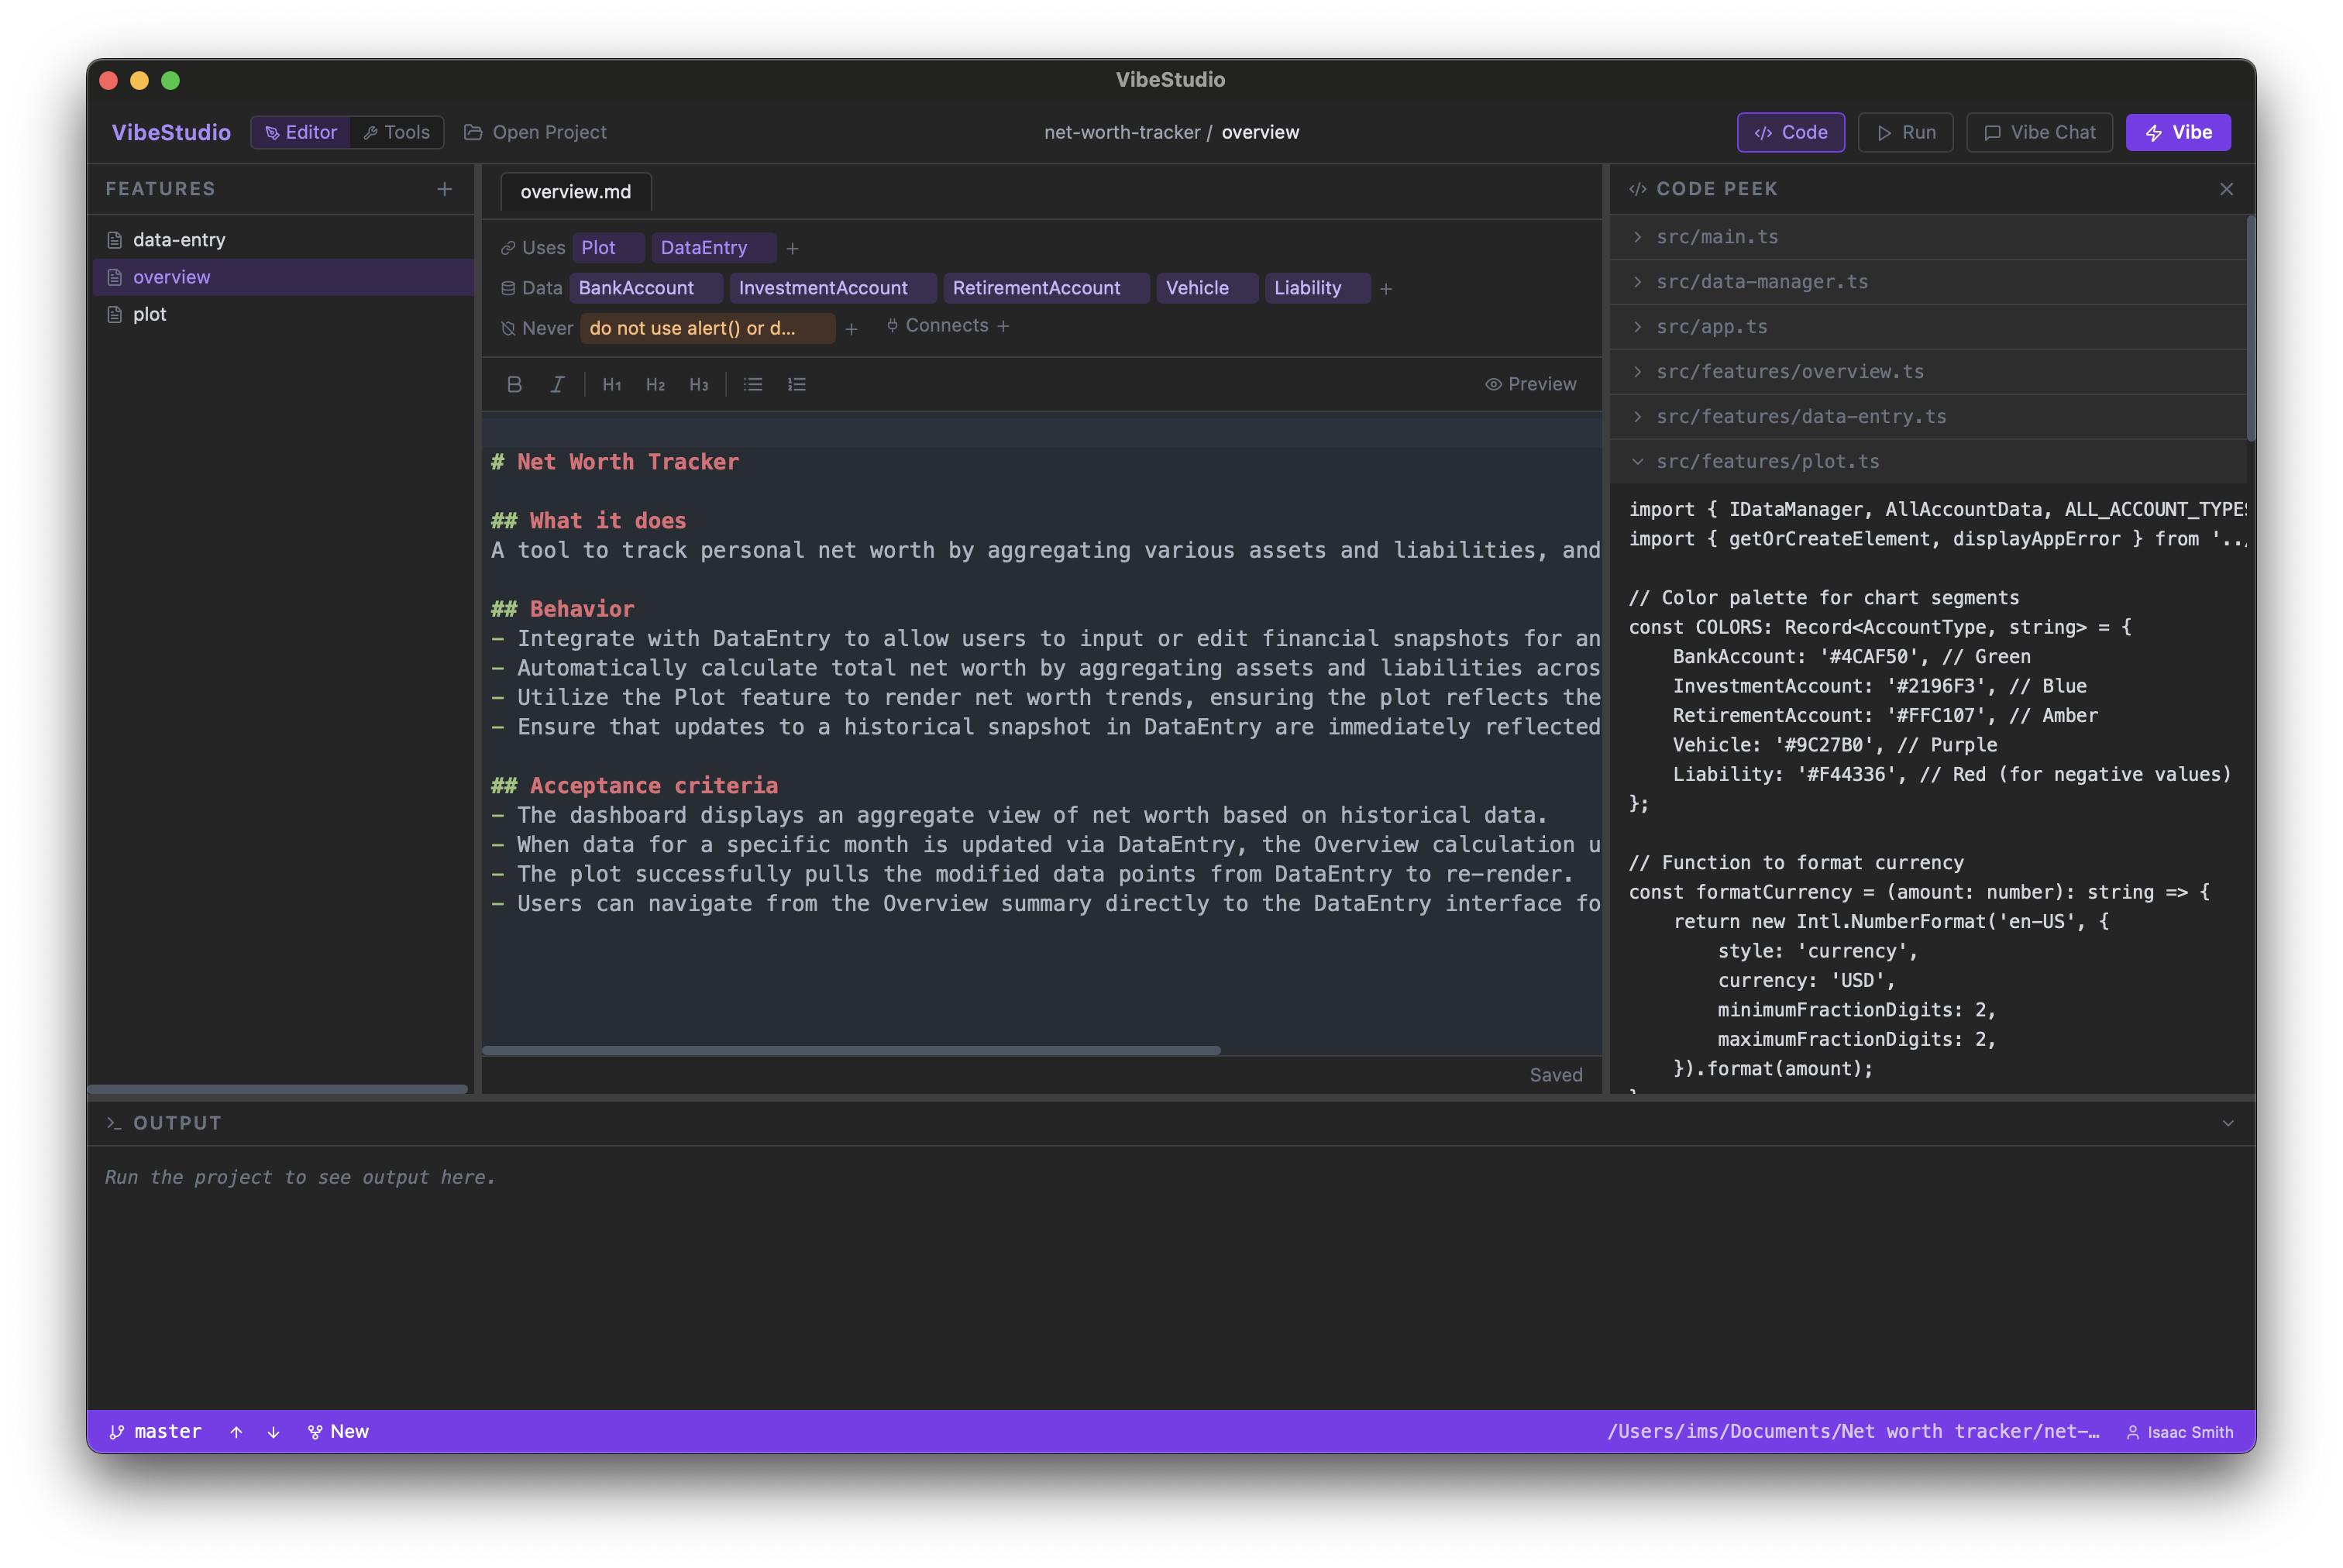Expand src/features/overview.ts section

point(1928,372)
